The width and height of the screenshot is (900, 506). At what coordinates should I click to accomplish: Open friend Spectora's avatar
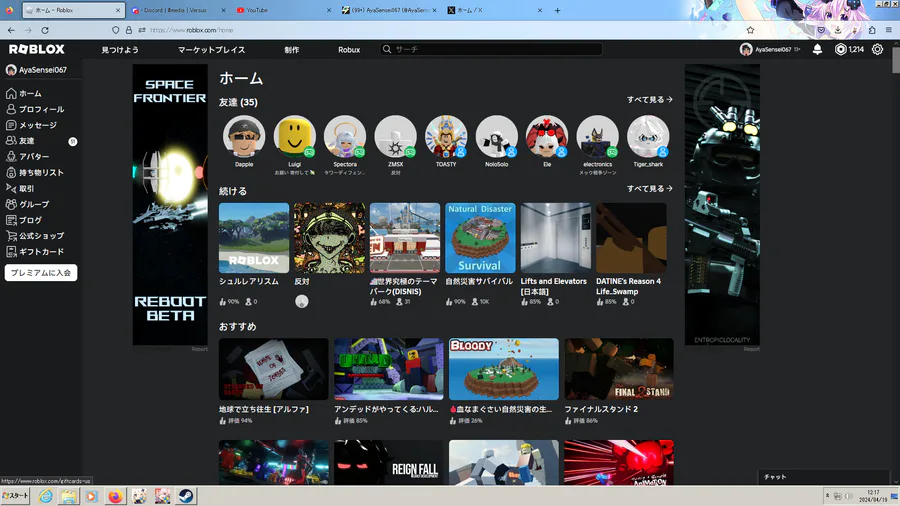click(345, 137)
